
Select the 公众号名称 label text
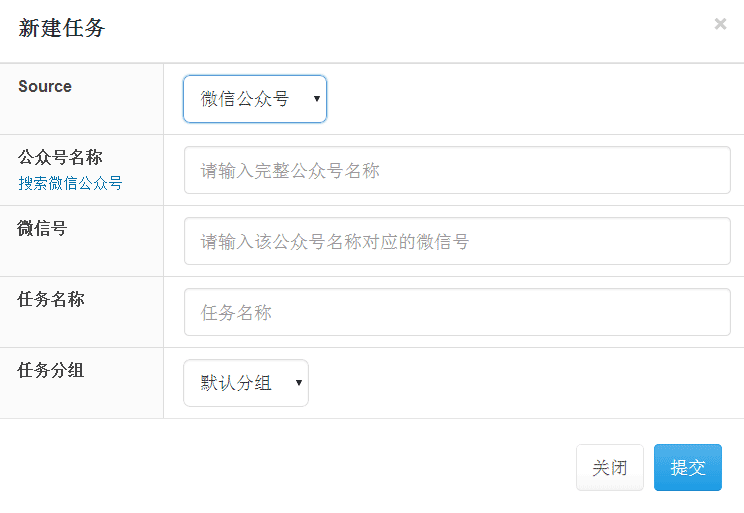tap(60, 157)
